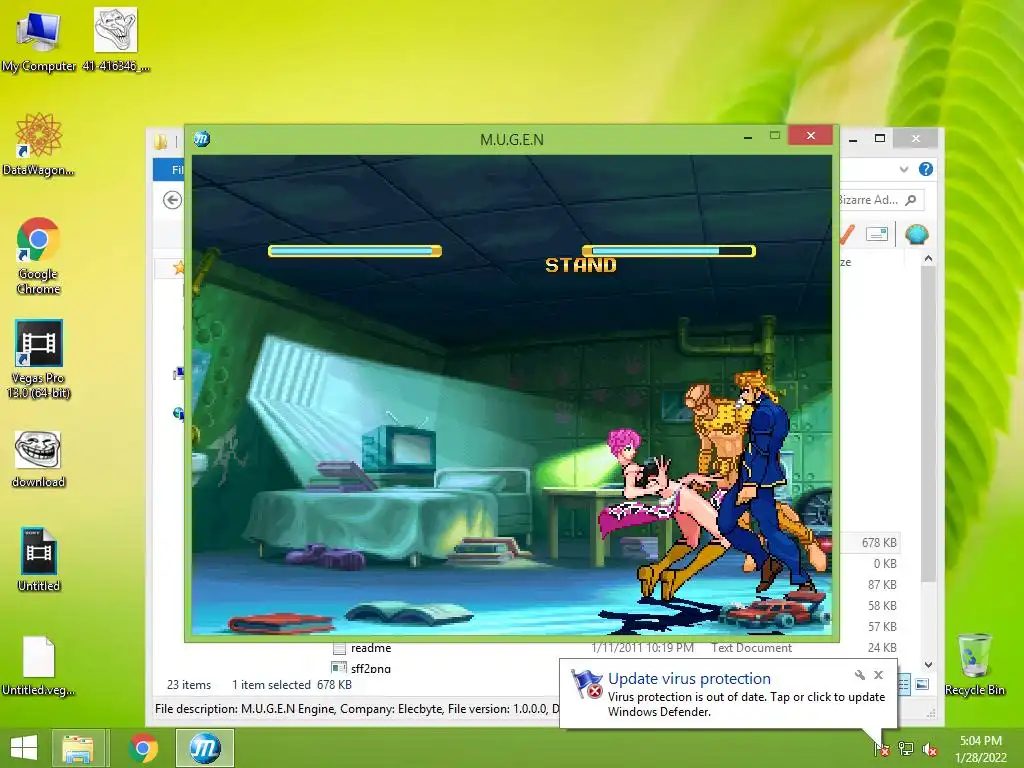Maximize the File Explorer window

(x=880, y=138)
